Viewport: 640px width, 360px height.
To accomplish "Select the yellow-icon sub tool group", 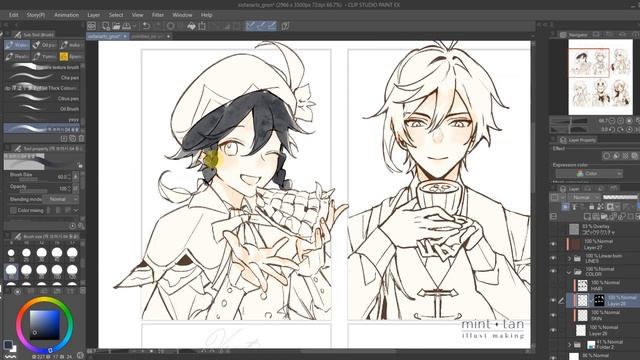I will (71, 56).
